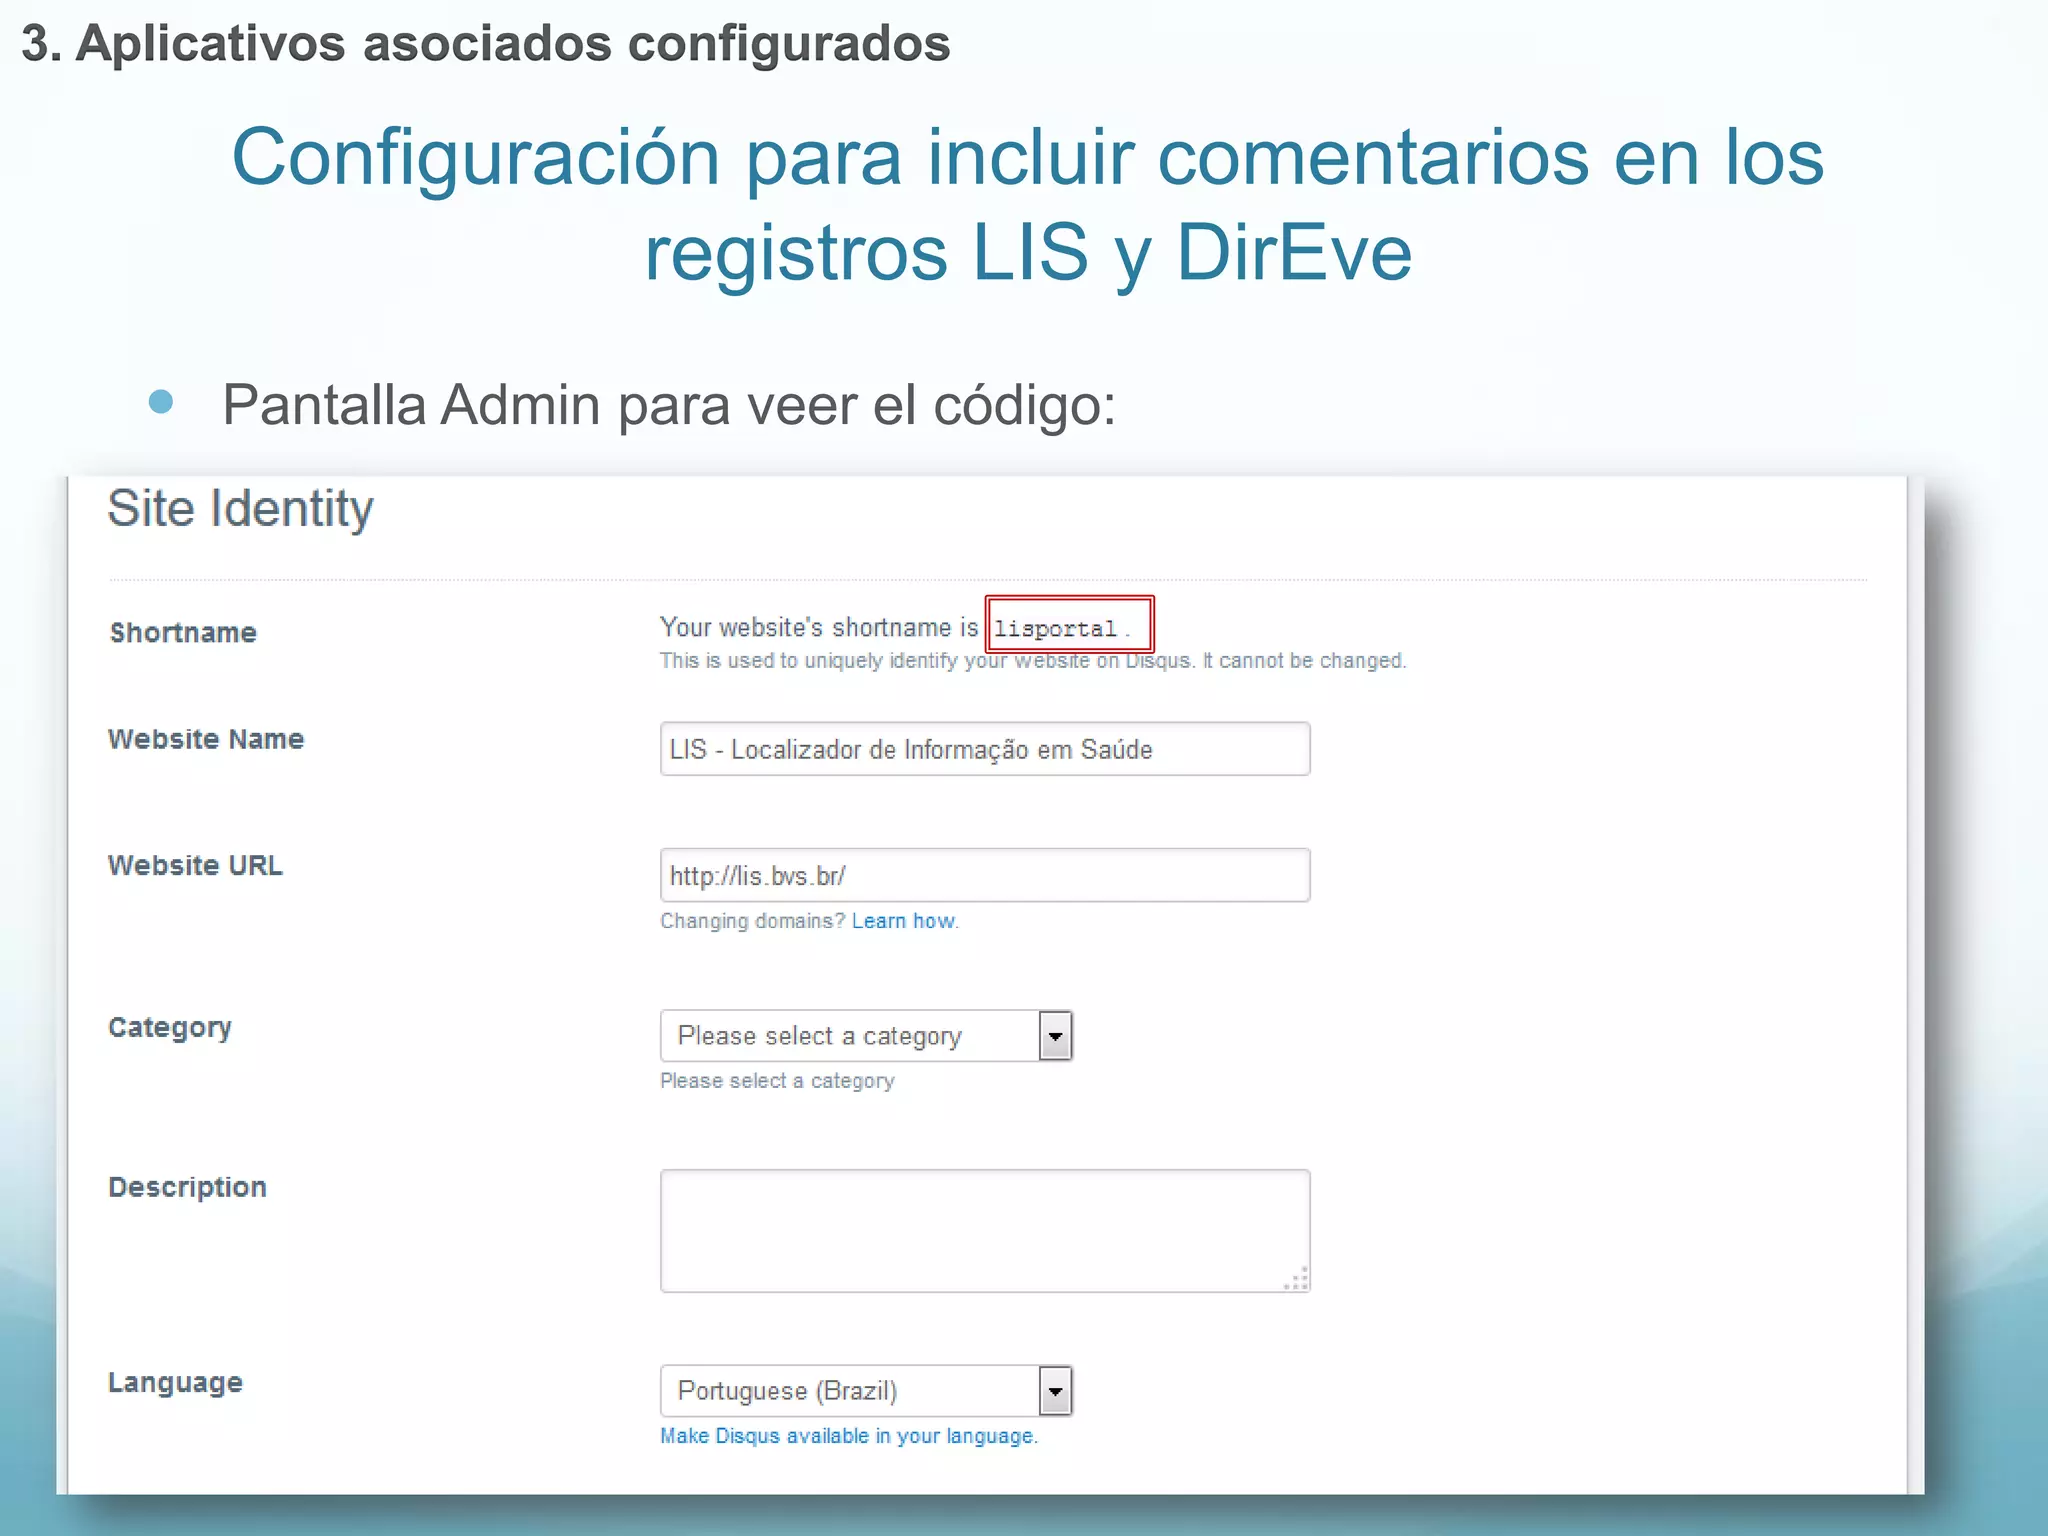2048x1536 pixels.
Task: Click the 'Shortname' label
Action: pyautogui.click(x=183, y=633)
